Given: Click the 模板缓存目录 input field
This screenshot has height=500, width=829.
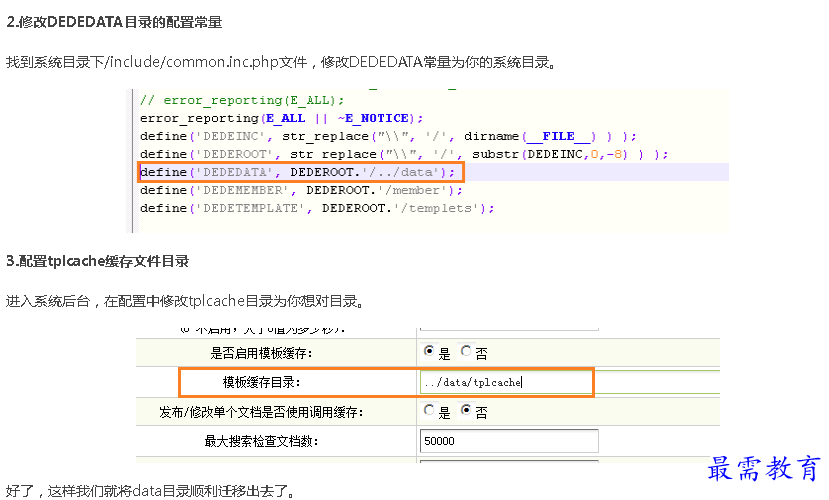Looking at the screenshot, I should 506,382.
